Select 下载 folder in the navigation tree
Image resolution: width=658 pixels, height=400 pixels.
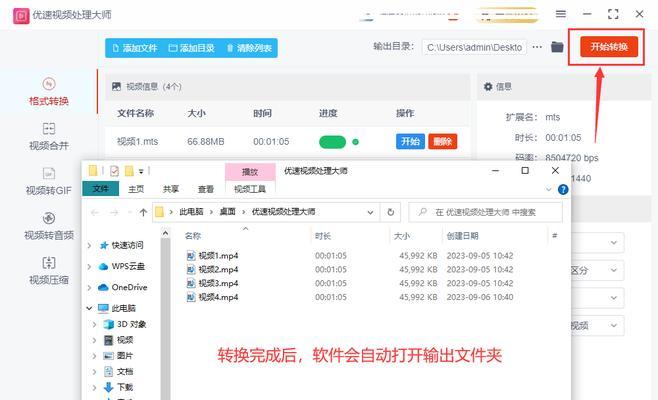tap(119, 387)
